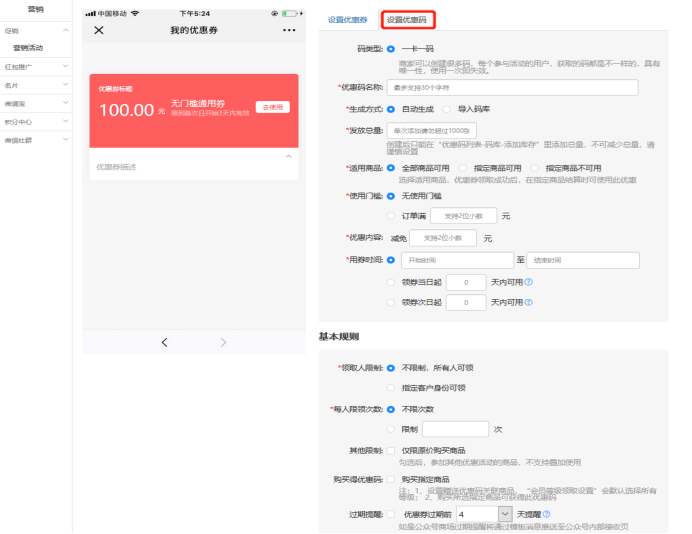
Task: Select the date-range 用券时间 radio
Action: [x=391, y=260]
